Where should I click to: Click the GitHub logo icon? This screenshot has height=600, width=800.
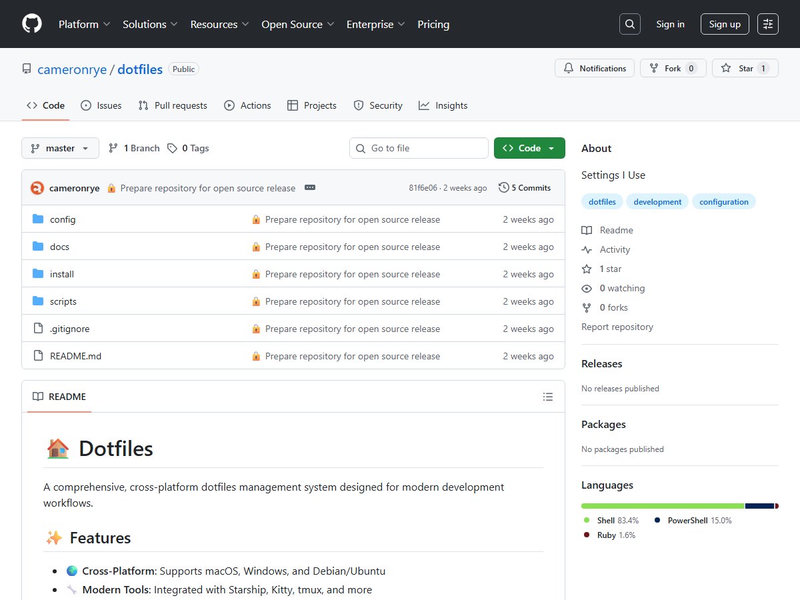click(x=32, y=24)
